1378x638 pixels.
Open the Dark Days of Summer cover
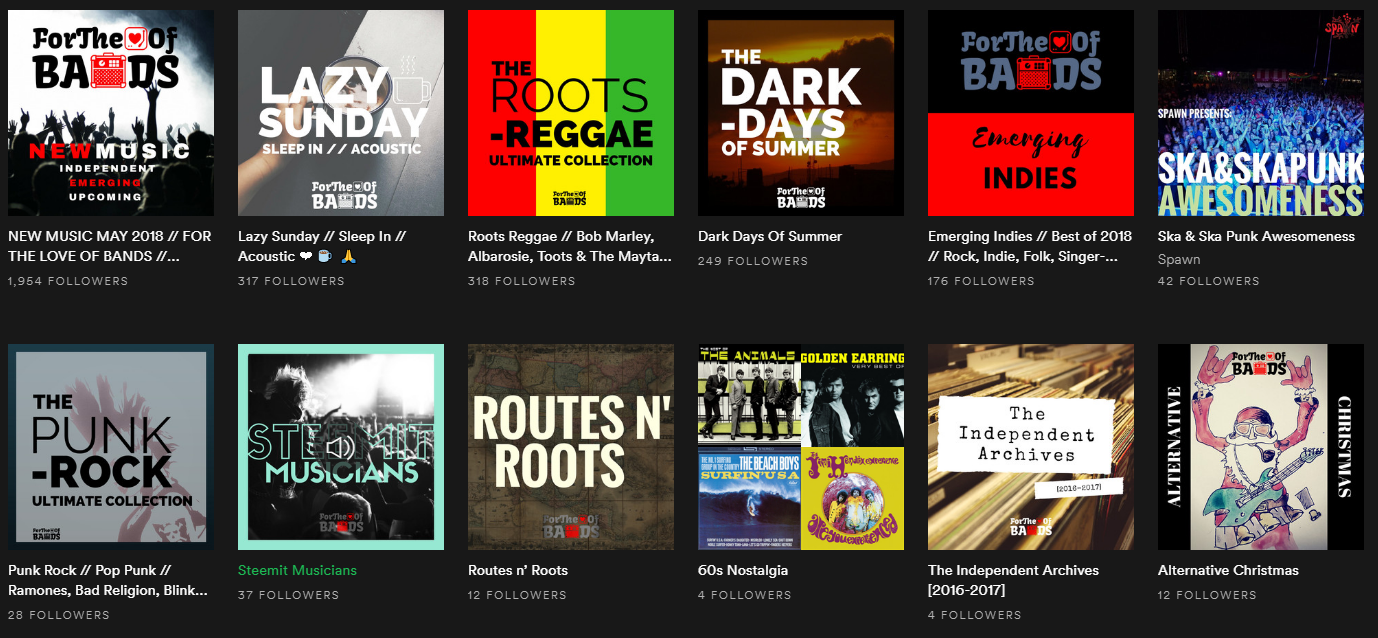pos(801,113)
